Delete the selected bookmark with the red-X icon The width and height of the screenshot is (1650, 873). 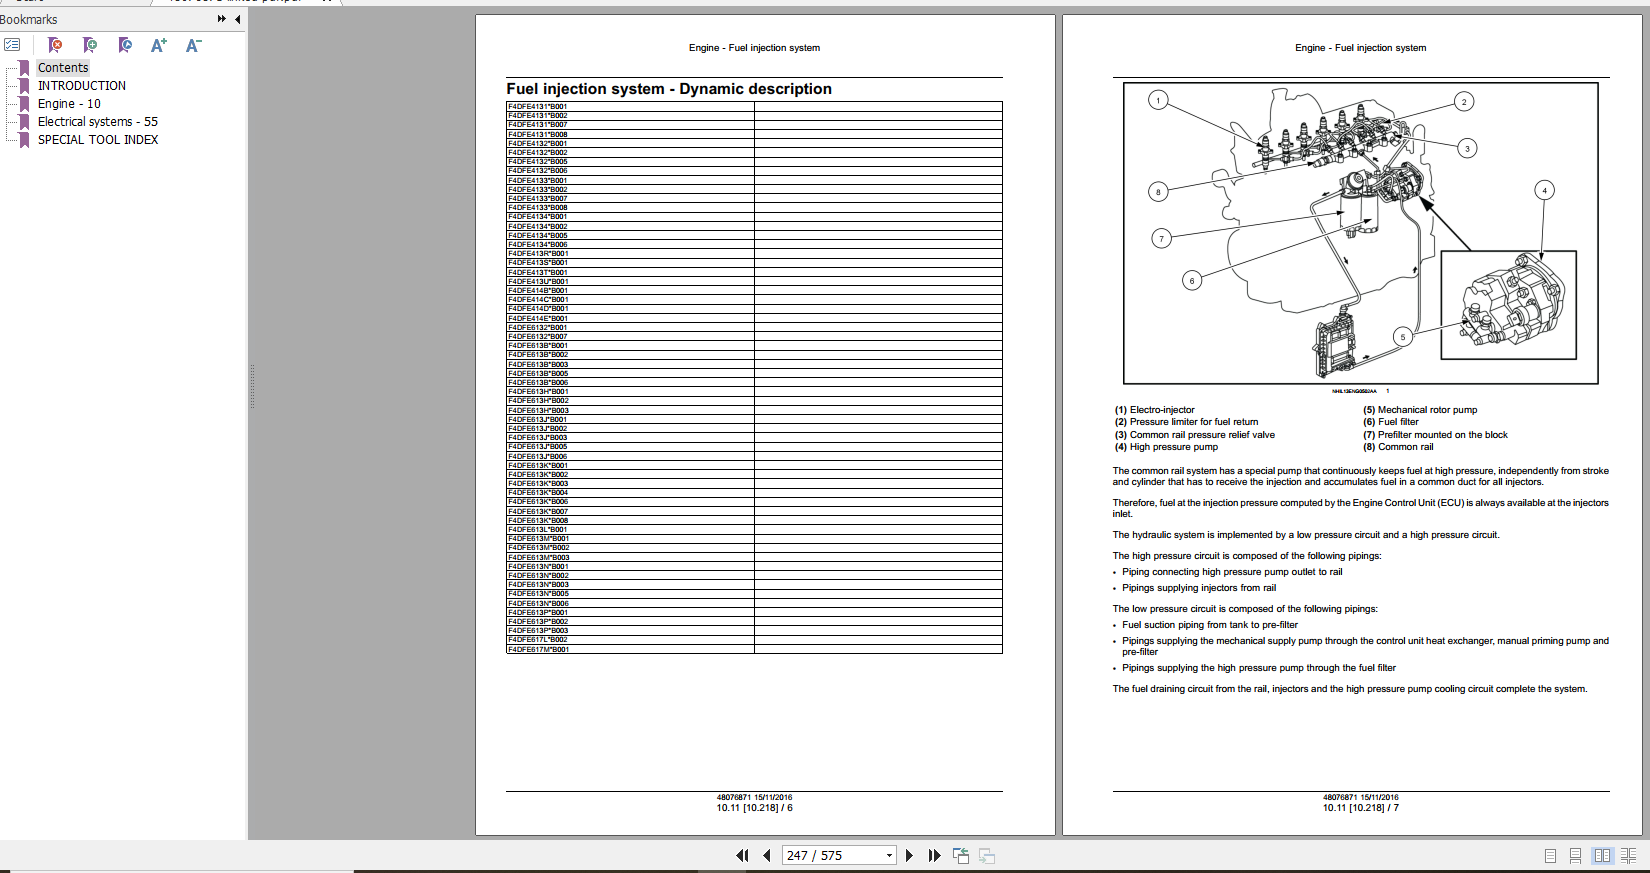(x=55, y=45)
